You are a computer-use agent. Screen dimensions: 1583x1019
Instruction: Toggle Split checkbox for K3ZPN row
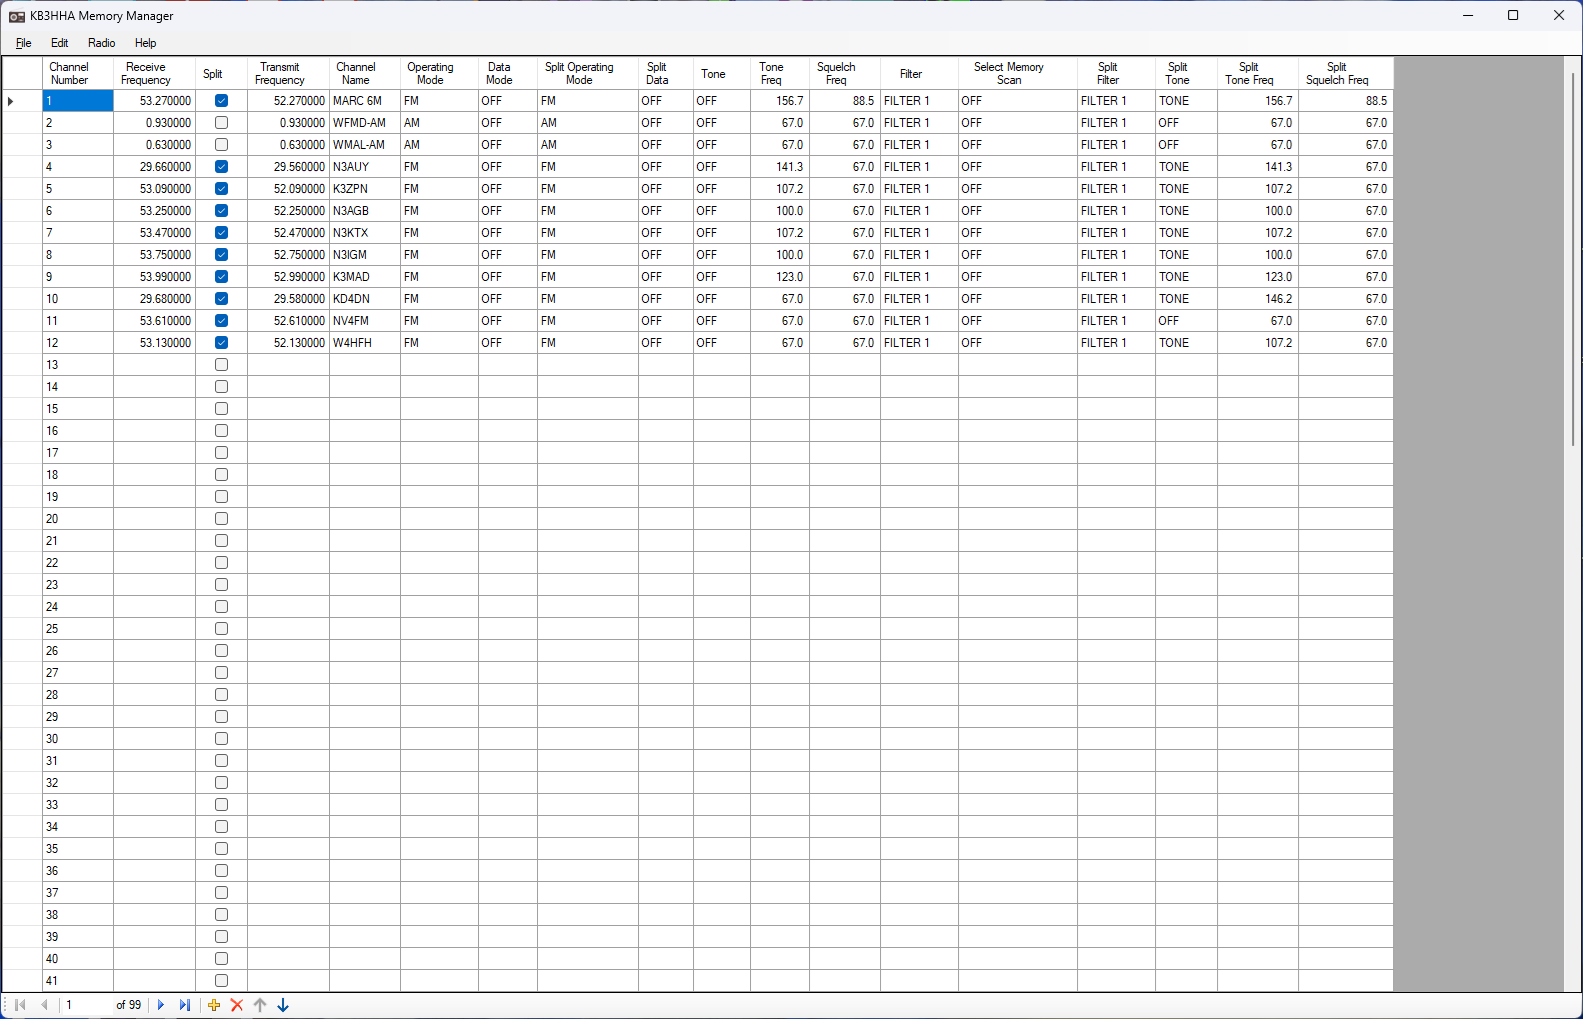[x=222, y=189]
